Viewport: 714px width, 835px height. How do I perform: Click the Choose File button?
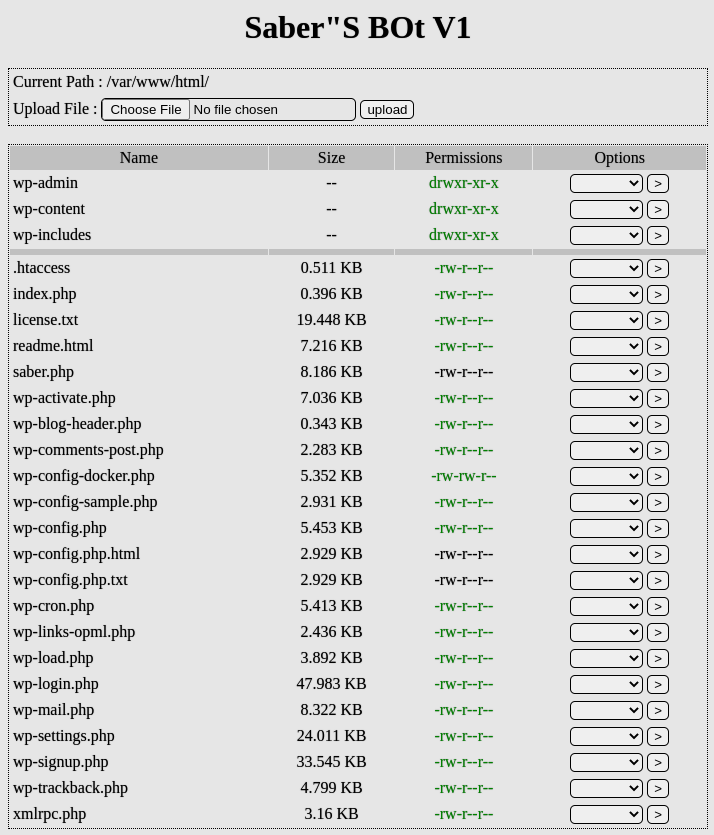pyautogui.click(x=146, y=109)
